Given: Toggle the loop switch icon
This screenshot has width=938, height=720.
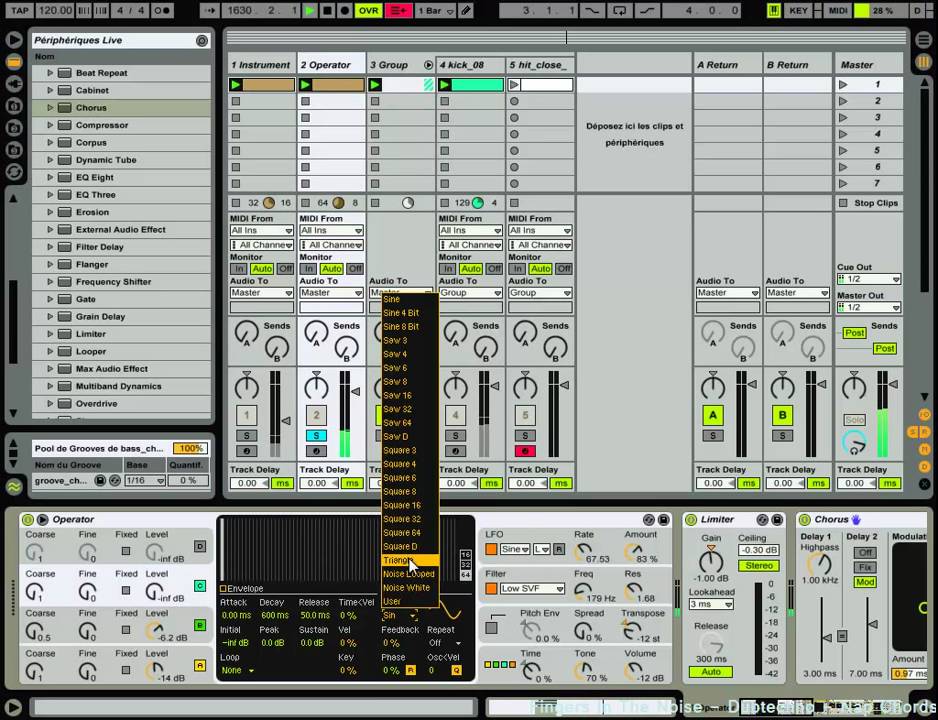Looking at the screenshot, I should pyautogui.click(x=620, y=10).
